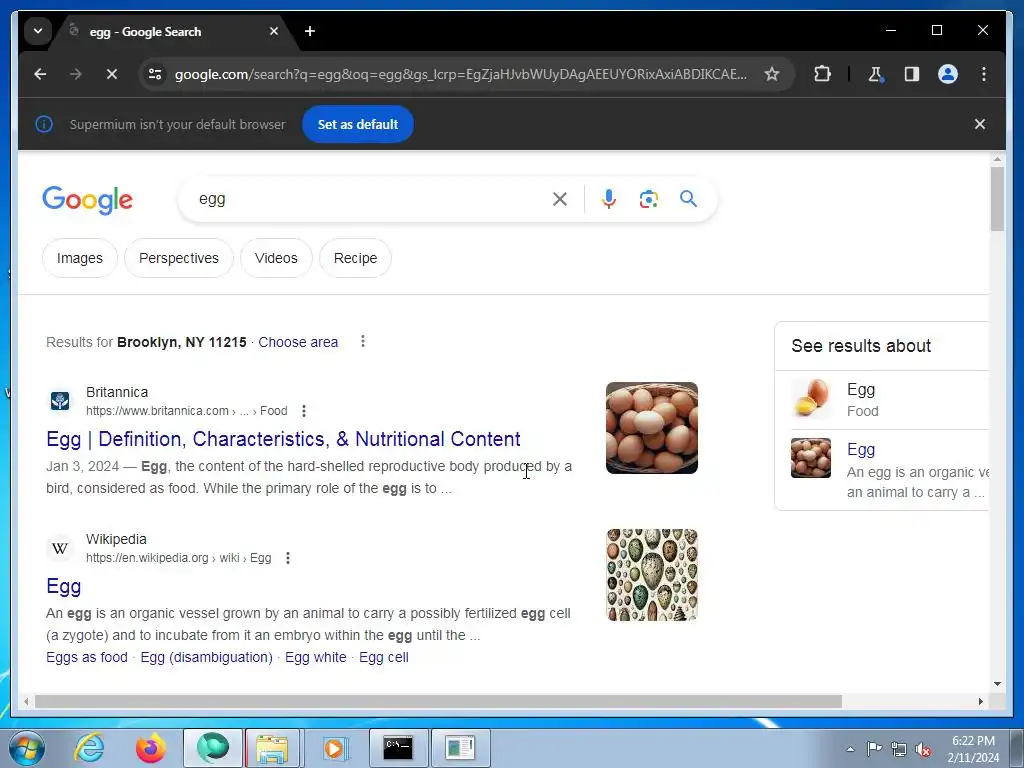This screenshot has width=1024, height=768.
Task: View site information icon in address bar
Action: 155,74
